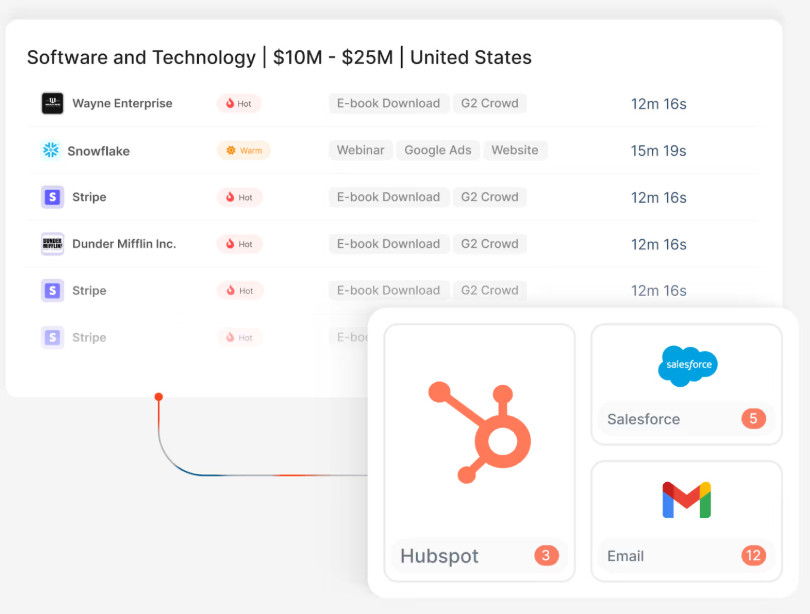Click the flame icon in Stripe's Hot badge

click(x=232, y=197)
